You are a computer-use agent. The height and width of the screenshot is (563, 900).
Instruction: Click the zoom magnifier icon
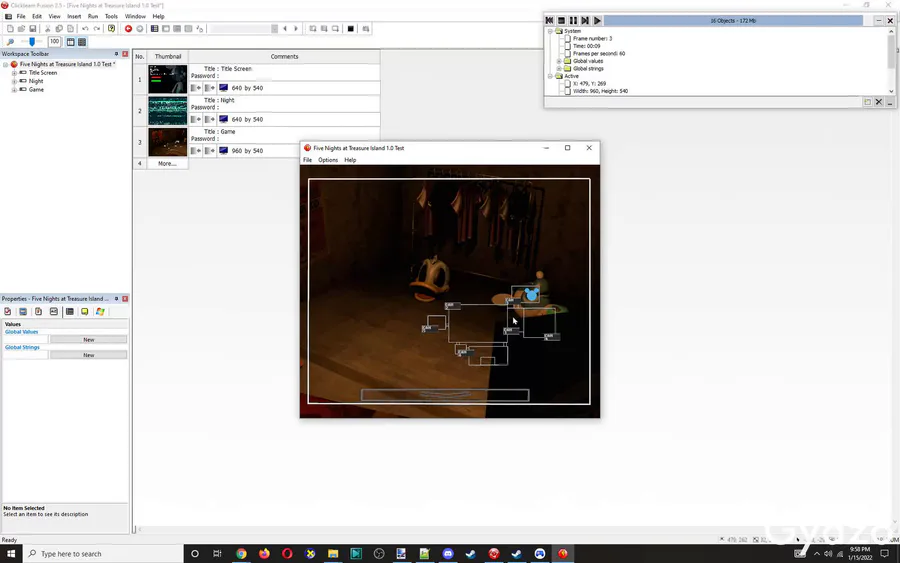coord(10,42)
